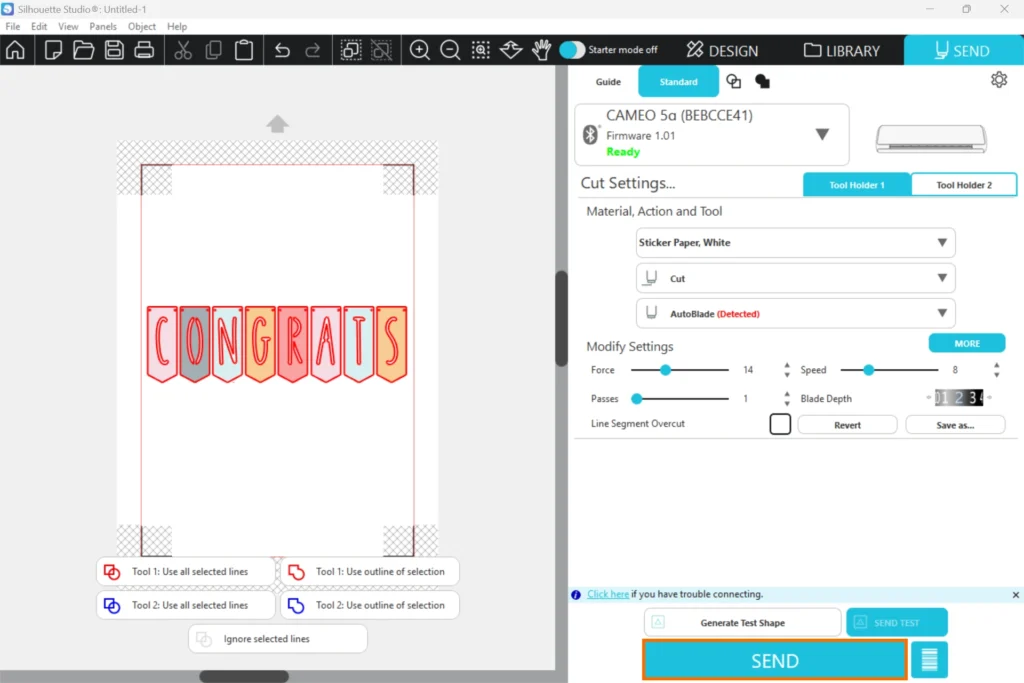The width and height of the screenshot is (1024, 683).
Task: Switch to the Tool Holder 2 tab
Action: (964, 185)
